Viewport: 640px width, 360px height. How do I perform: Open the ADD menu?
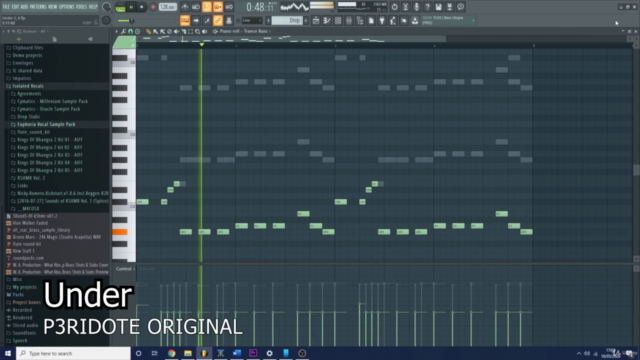(x=24, y=7)
